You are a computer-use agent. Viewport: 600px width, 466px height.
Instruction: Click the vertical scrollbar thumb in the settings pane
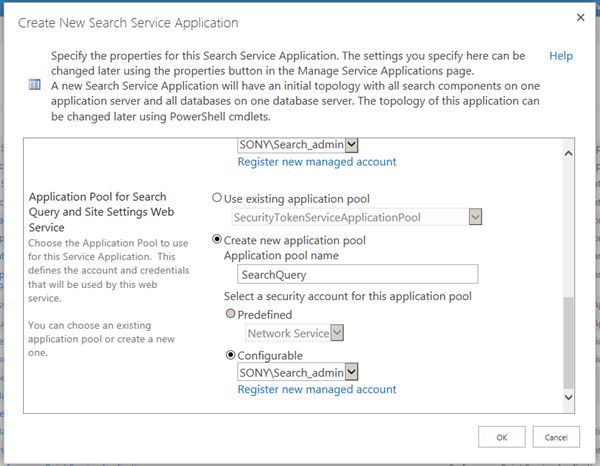coord(569,342)
